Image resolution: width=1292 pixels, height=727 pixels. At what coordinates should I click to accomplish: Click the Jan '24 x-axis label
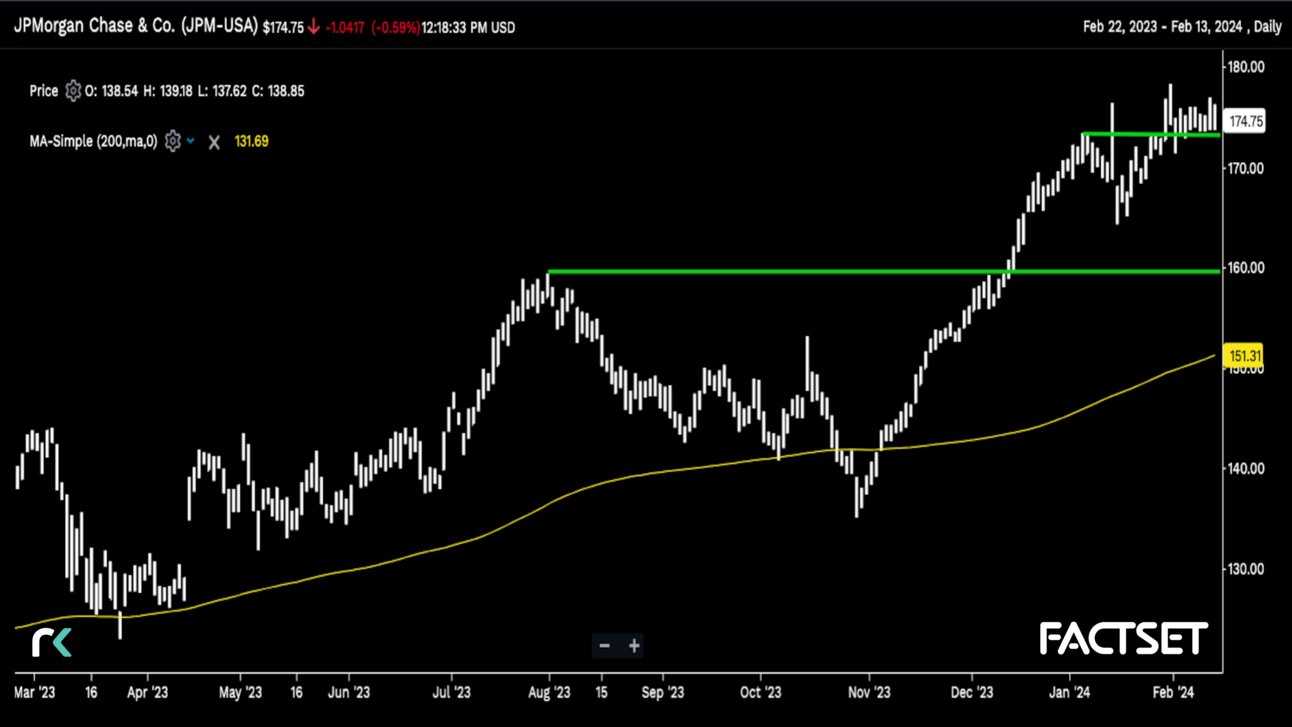(1070, 692)
